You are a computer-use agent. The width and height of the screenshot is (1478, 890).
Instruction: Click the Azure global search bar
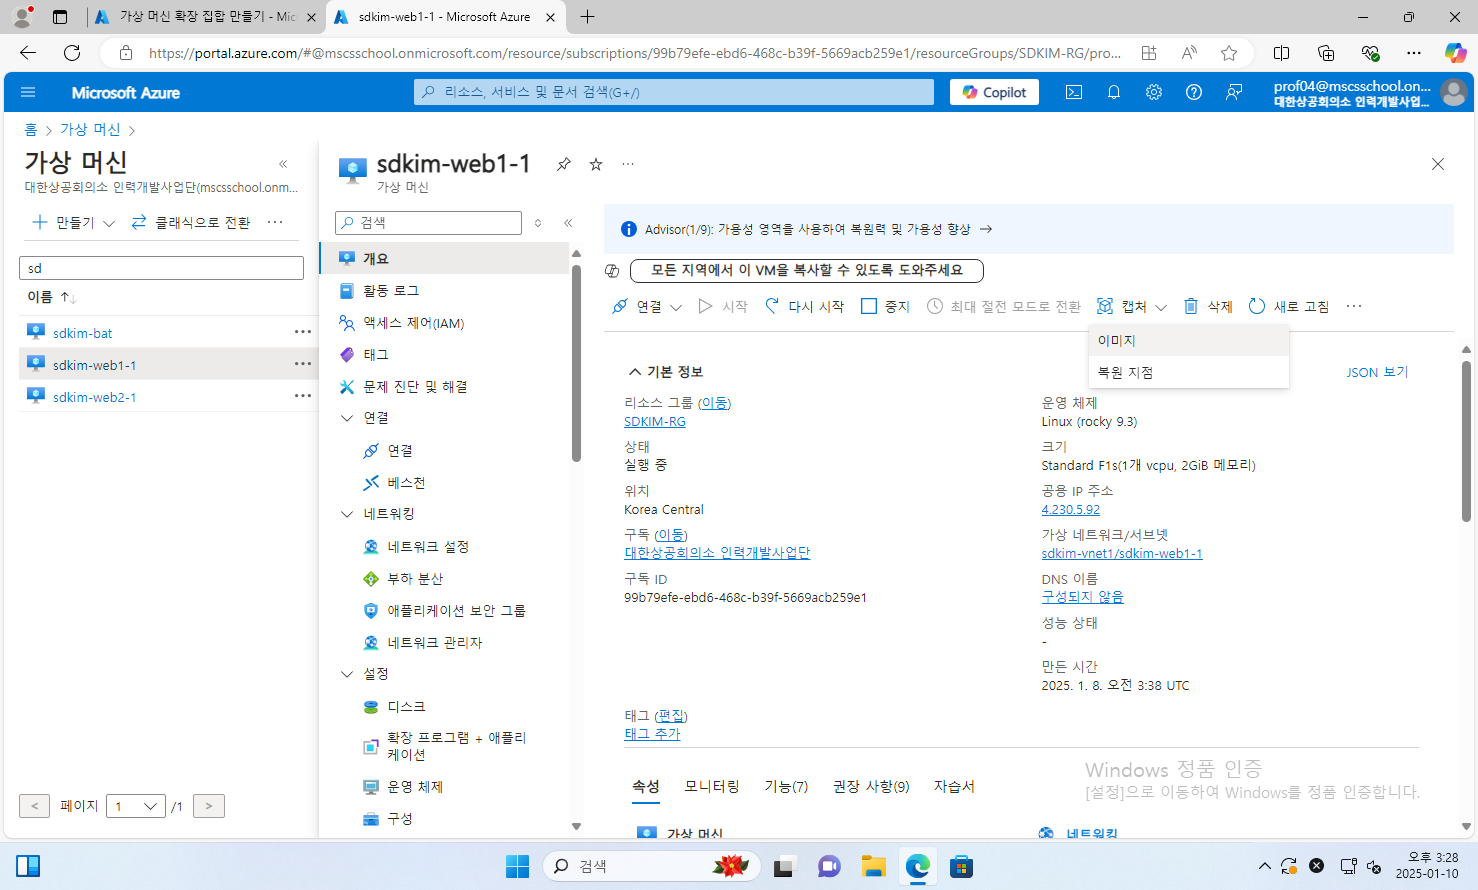click(x=674, y=92)
